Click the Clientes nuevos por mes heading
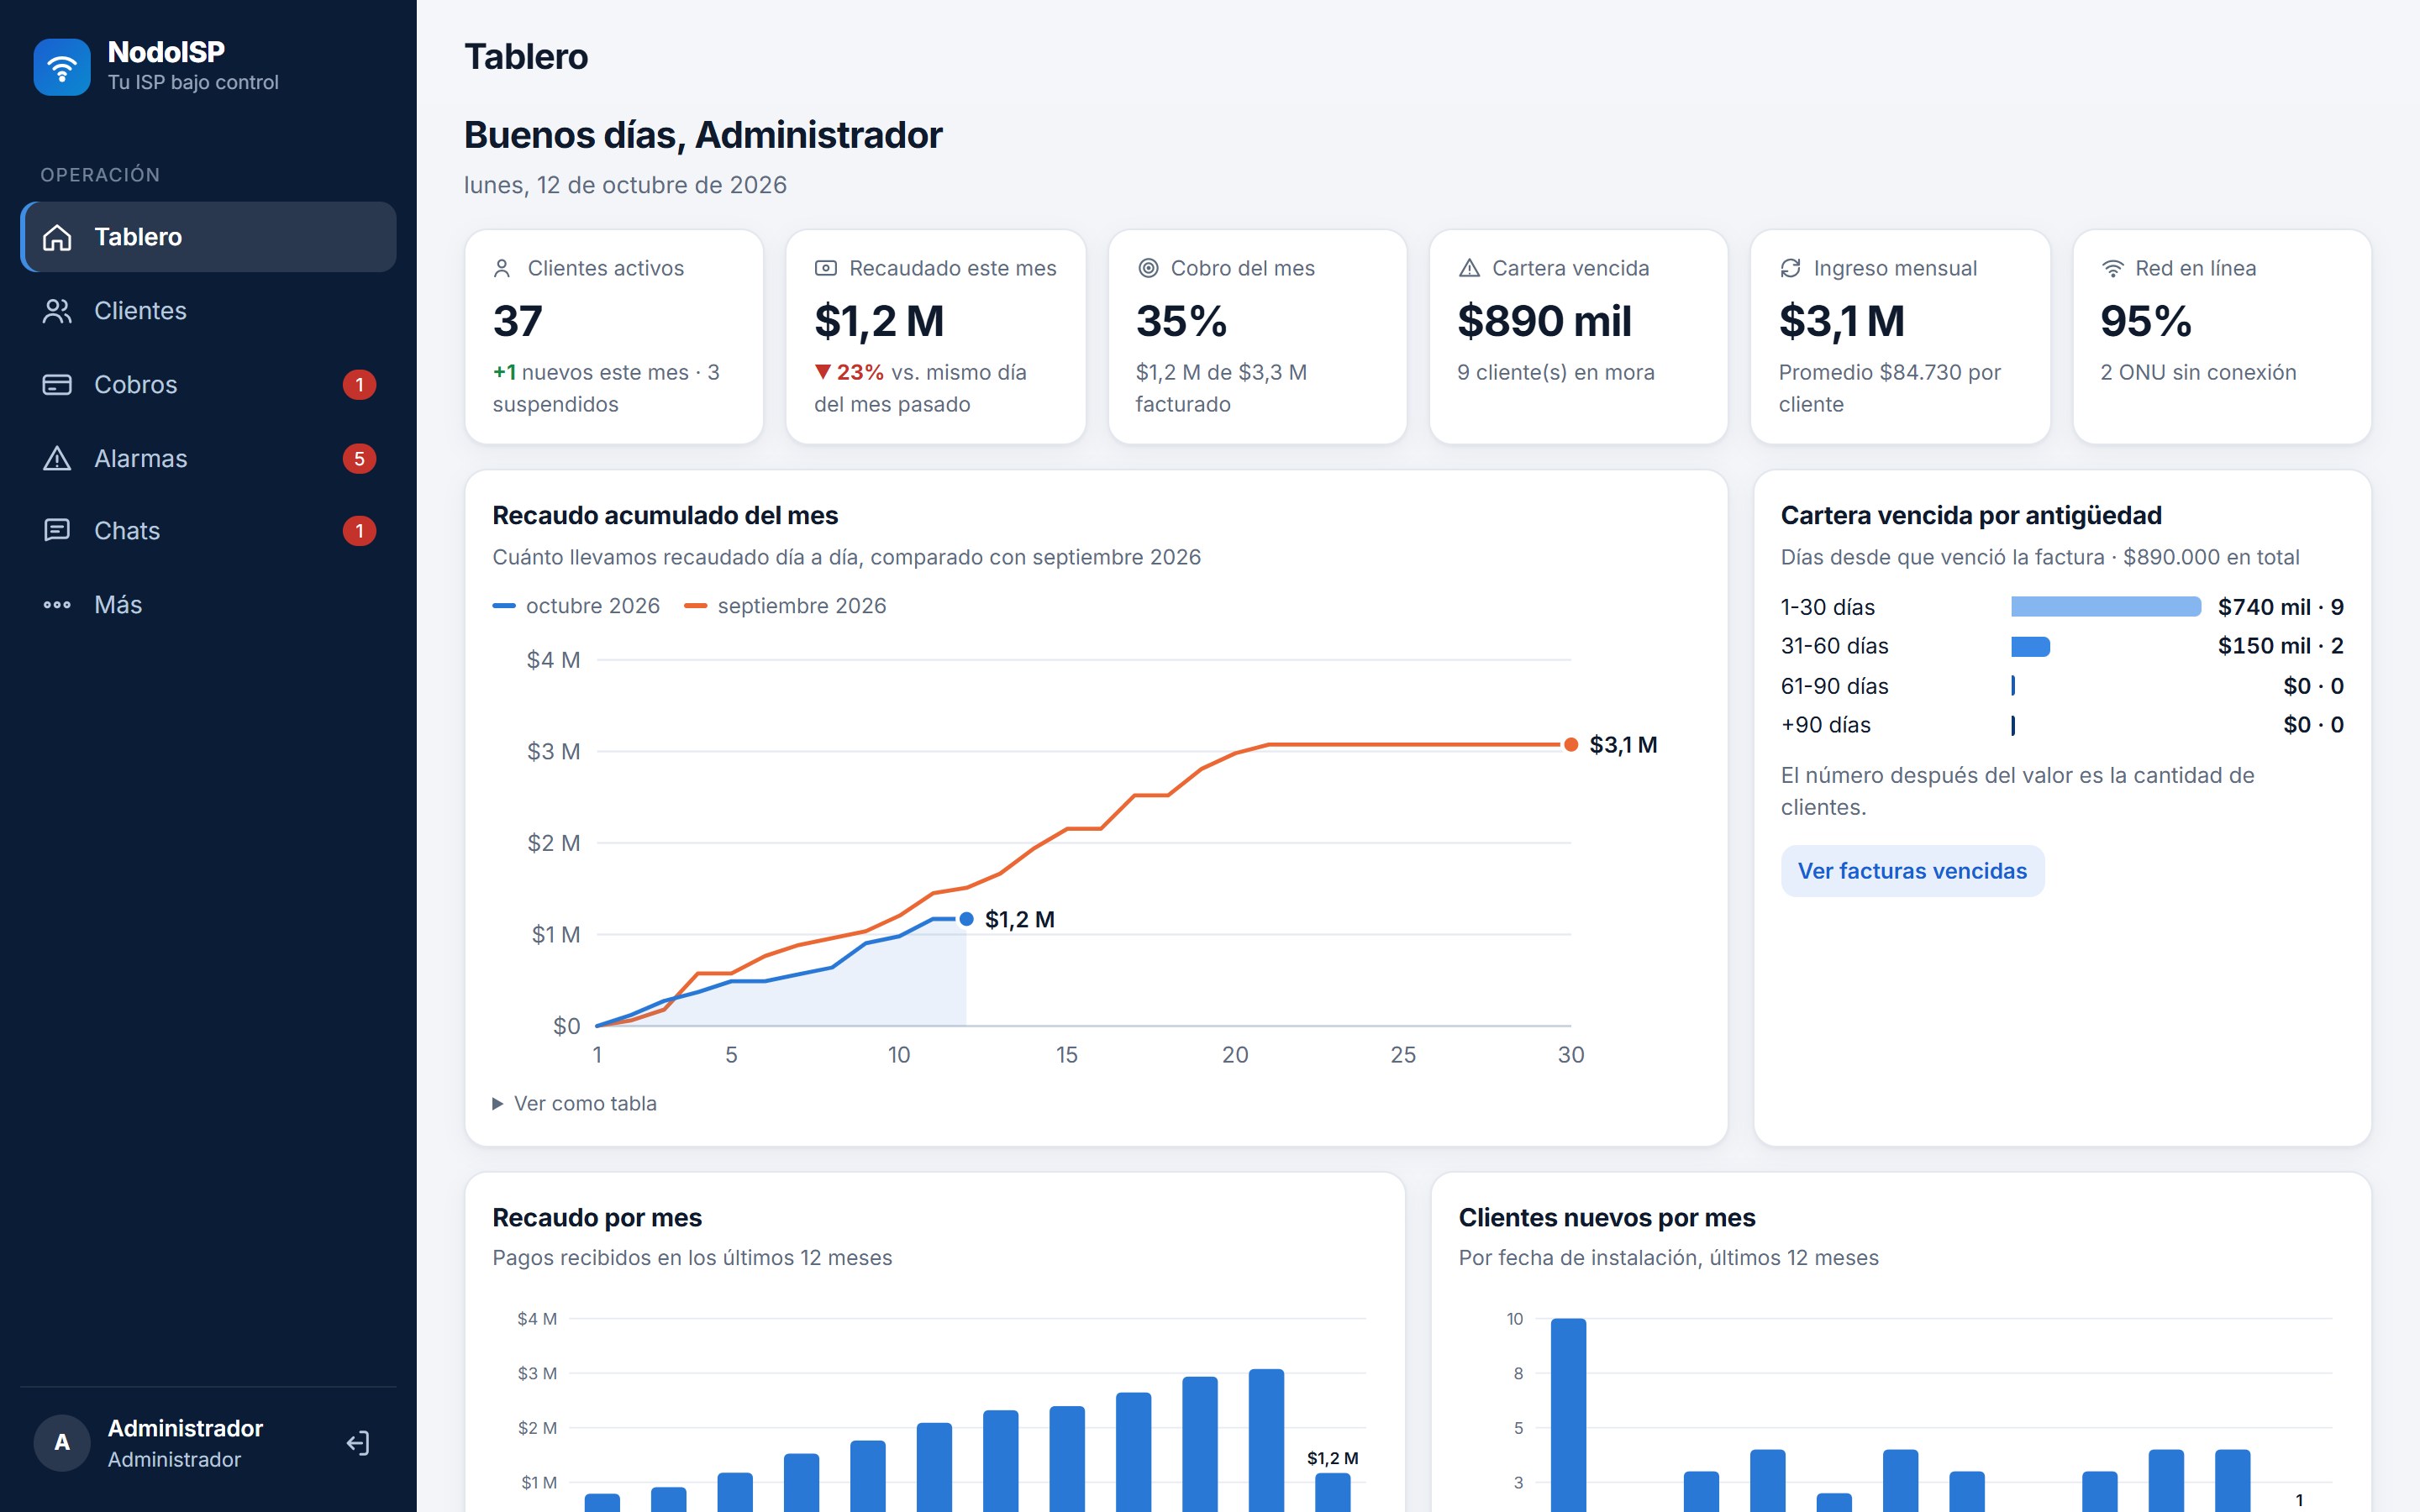The width and height of the screenshot is (2420, 1512). click(x=1607, y=1218)
